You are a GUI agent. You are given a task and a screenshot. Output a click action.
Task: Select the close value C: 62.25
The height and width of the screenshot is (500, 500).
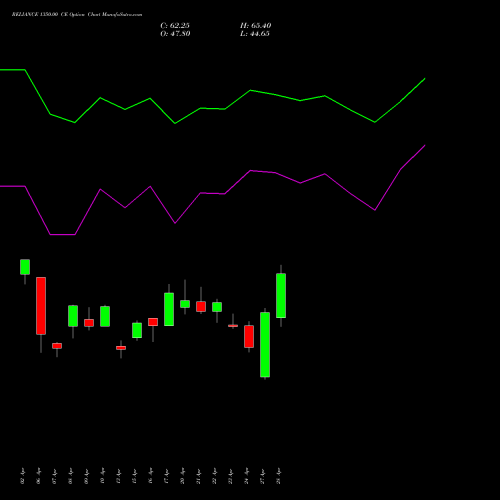point(175,26)
